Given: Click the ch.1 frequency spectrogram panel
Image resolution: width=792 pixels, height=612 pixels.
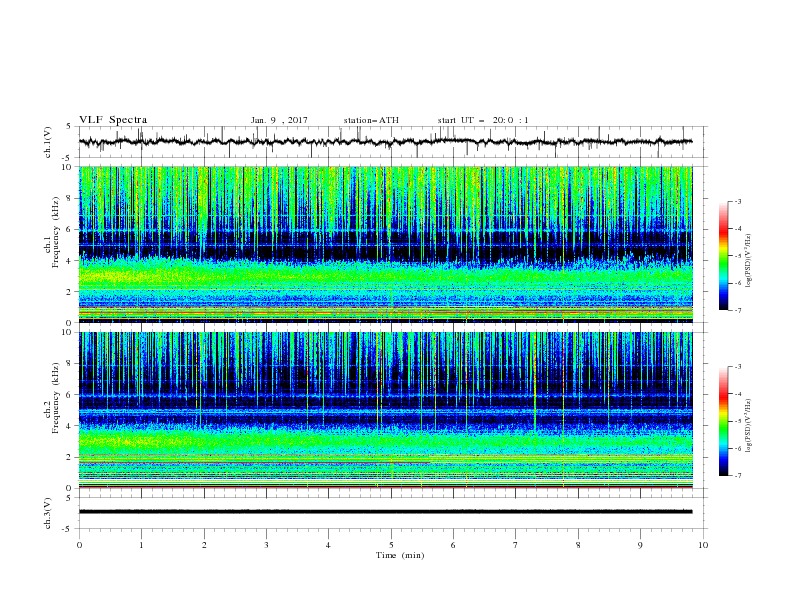Looking at the screenshot, I should coord(386,244).
